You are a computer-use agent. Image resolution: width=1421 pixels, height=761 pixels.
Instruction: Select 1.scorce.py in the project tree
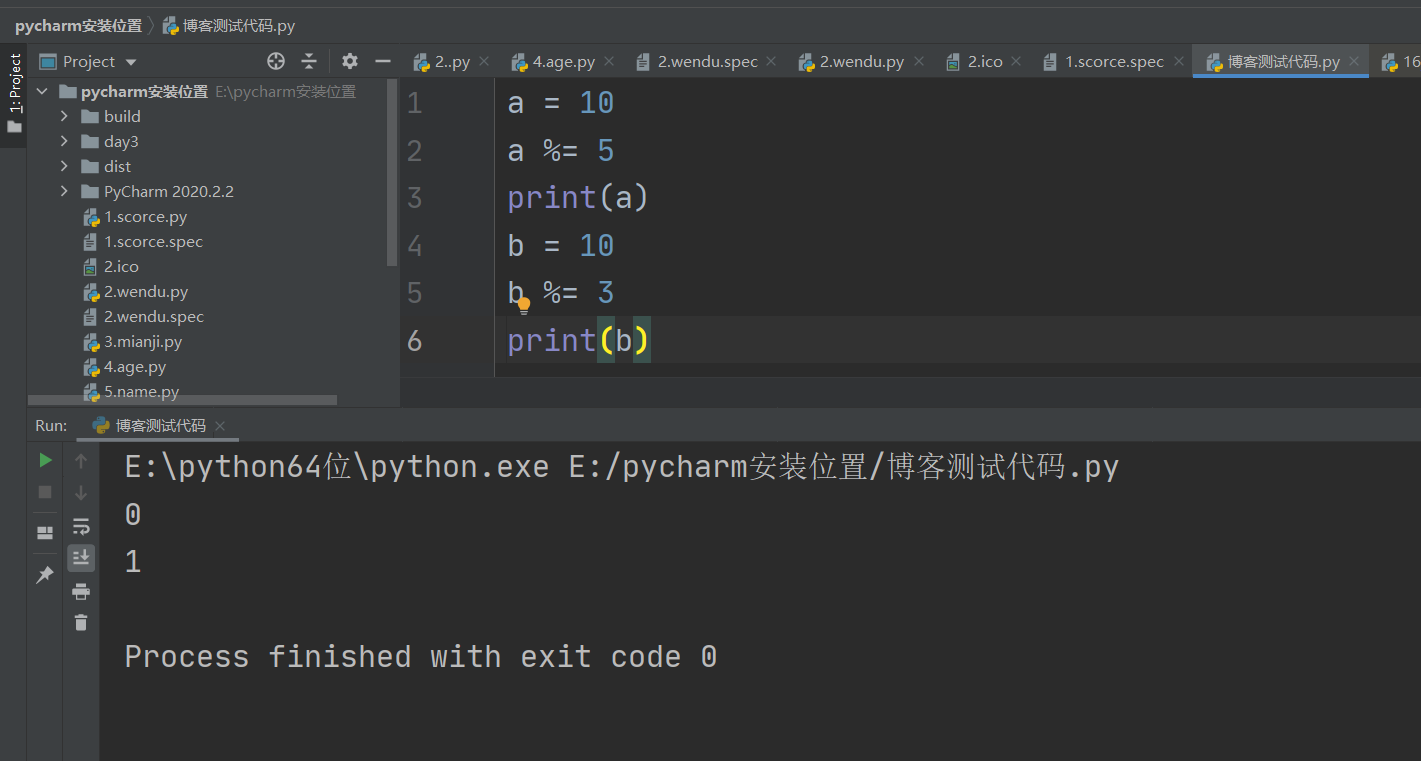pyautogui.click(x=145, y=216)
